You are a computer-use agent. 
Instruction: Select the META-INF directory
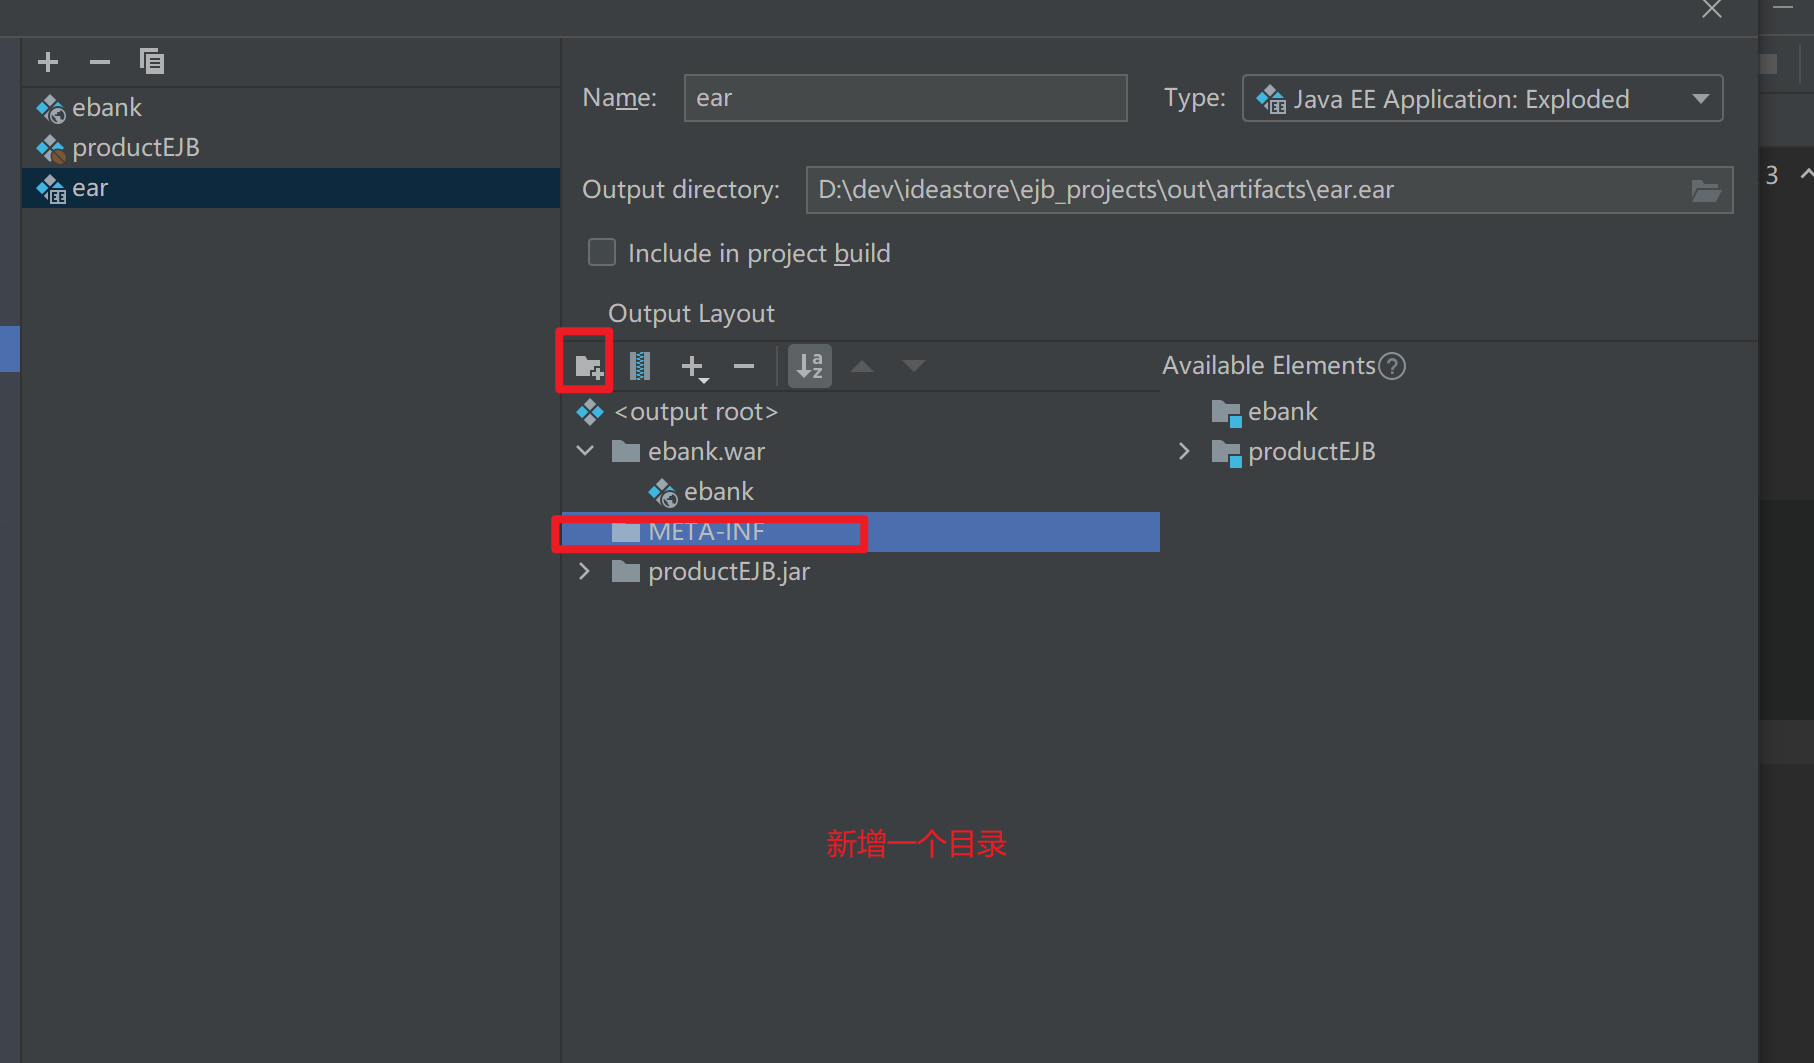(x=860, y=532)
